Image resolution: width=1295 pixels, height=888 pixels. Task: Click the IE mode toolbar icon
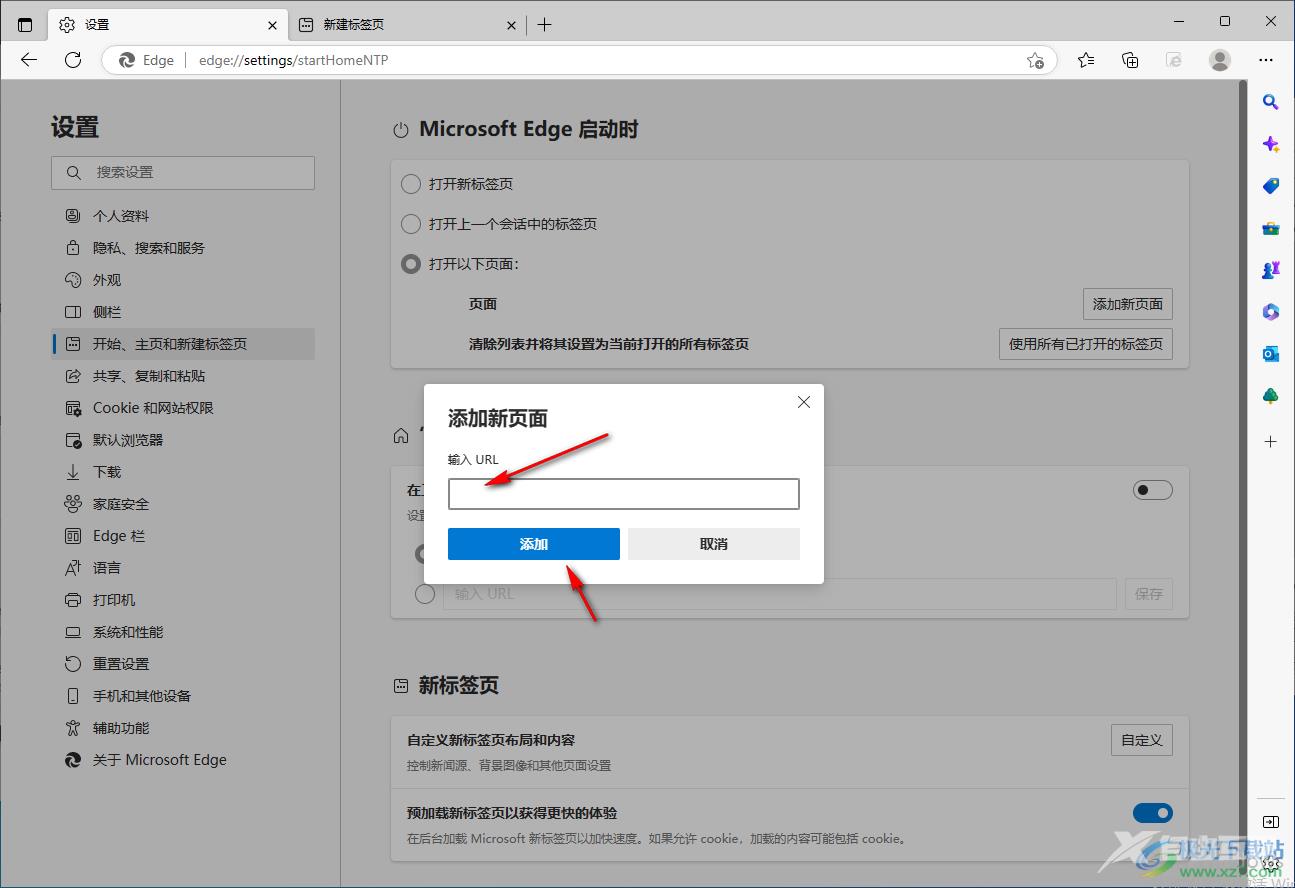1174,60
